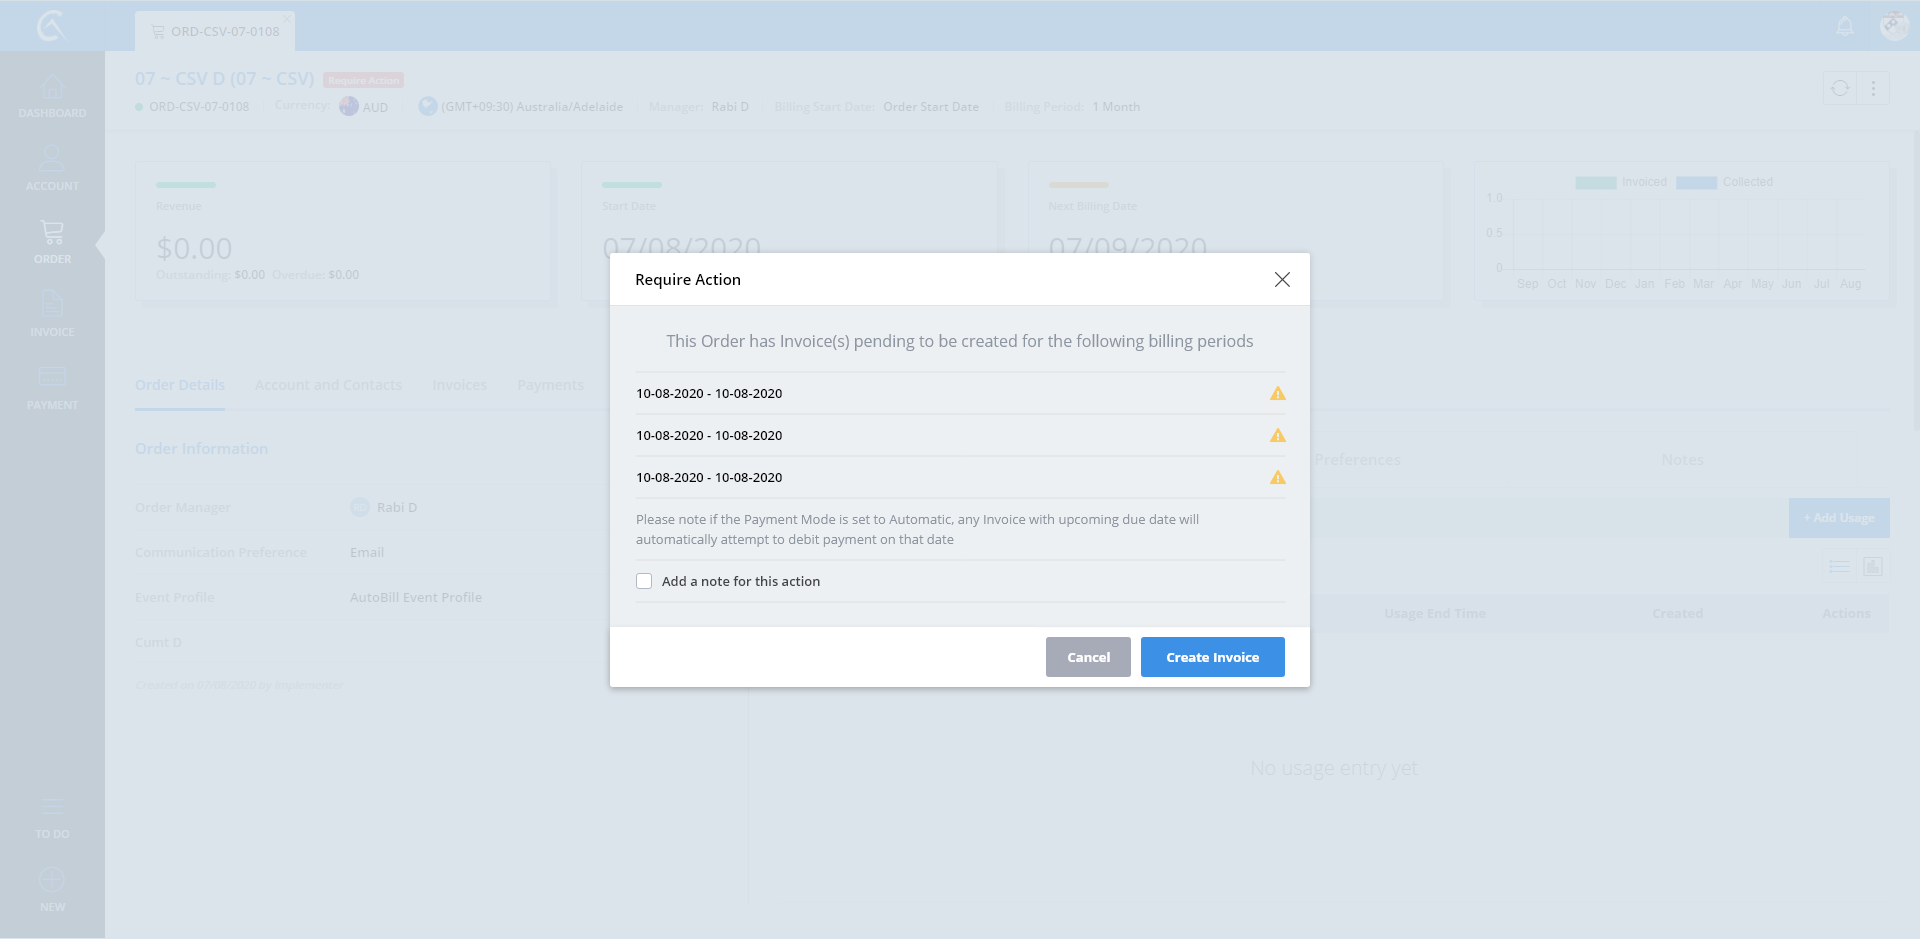This screenshot has height=939, width=1920.
Task: Enable 'Add a note for this action' checkbox
Action: (x=644, y=581)
